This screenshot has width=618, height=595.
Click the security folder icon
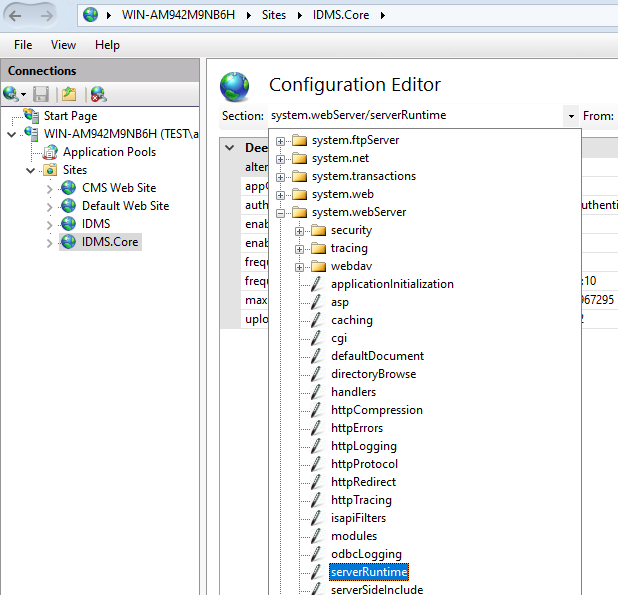click(x=318, y=230)
